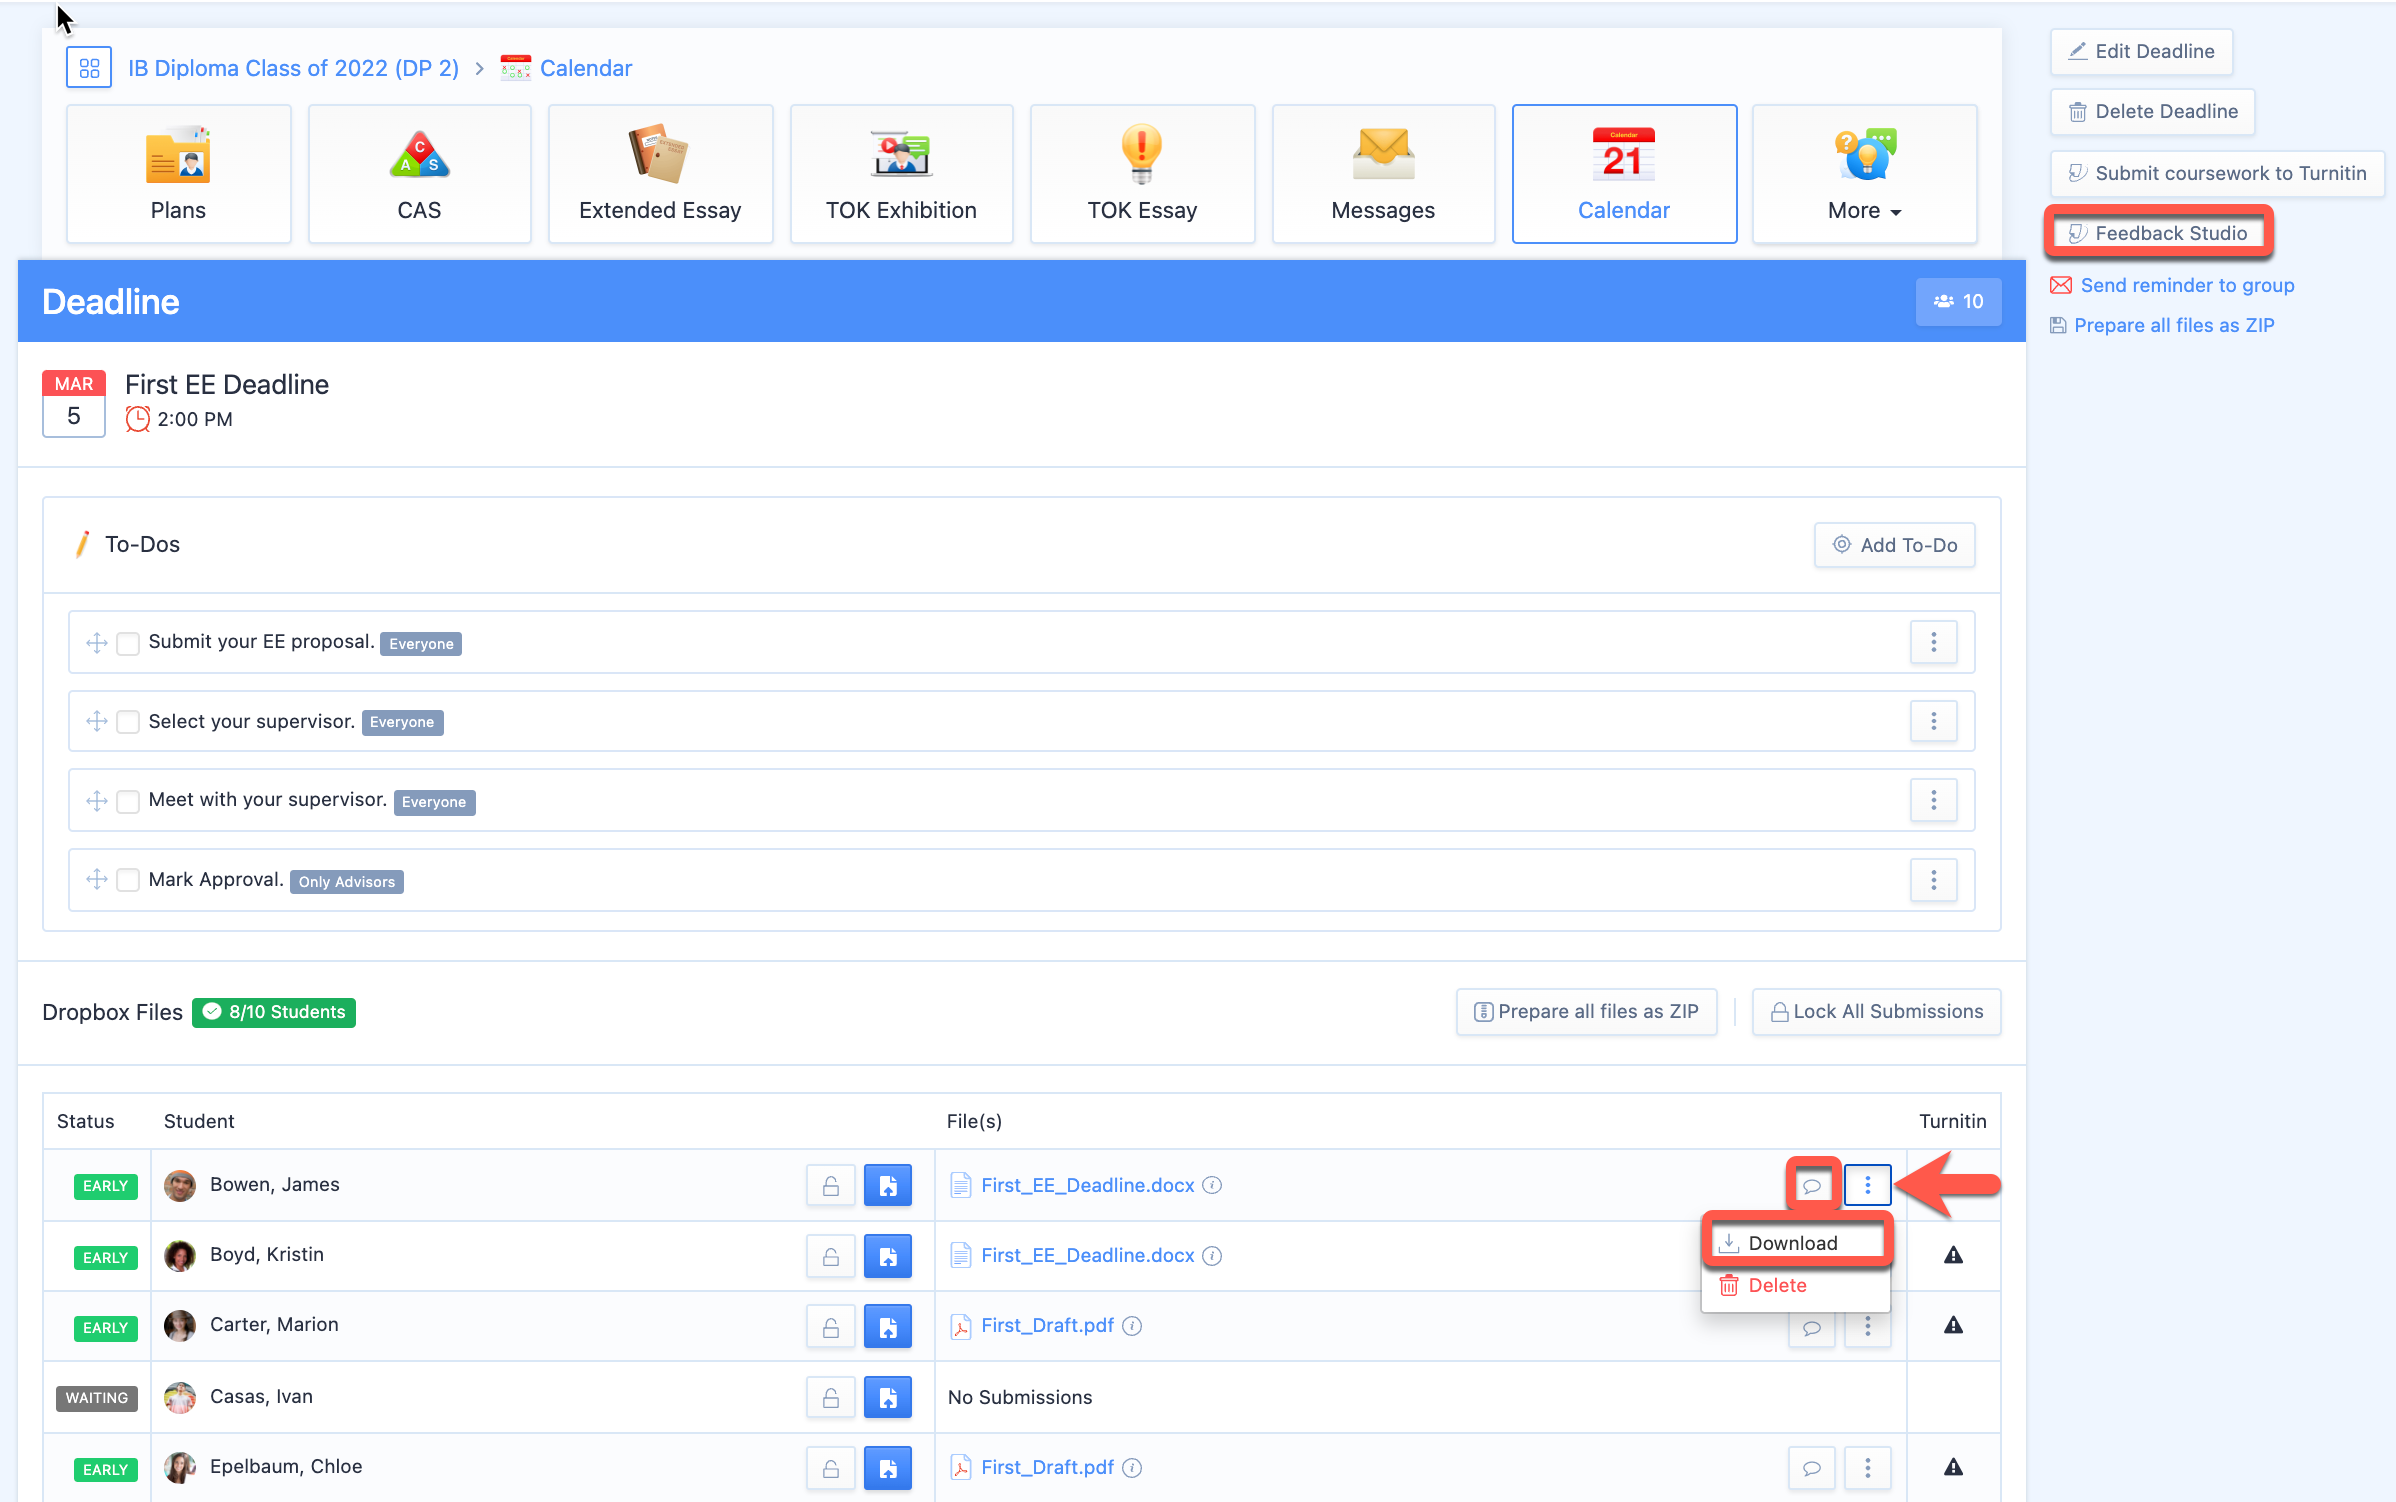
Task: Check the Mark Approval checkbox
Action: (x=128, y=880)
